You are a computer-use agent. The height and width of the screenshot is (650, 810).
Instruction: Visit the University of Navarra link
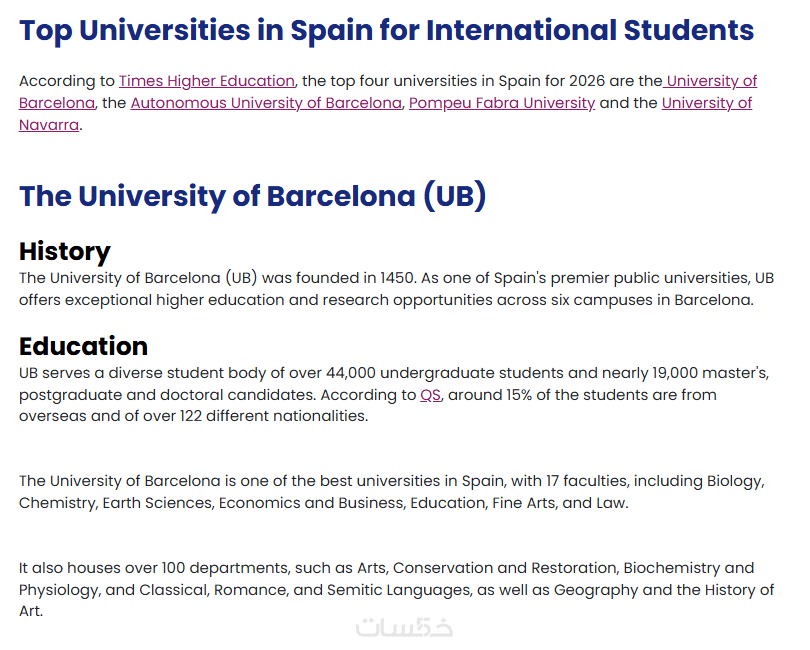point(707,103)
